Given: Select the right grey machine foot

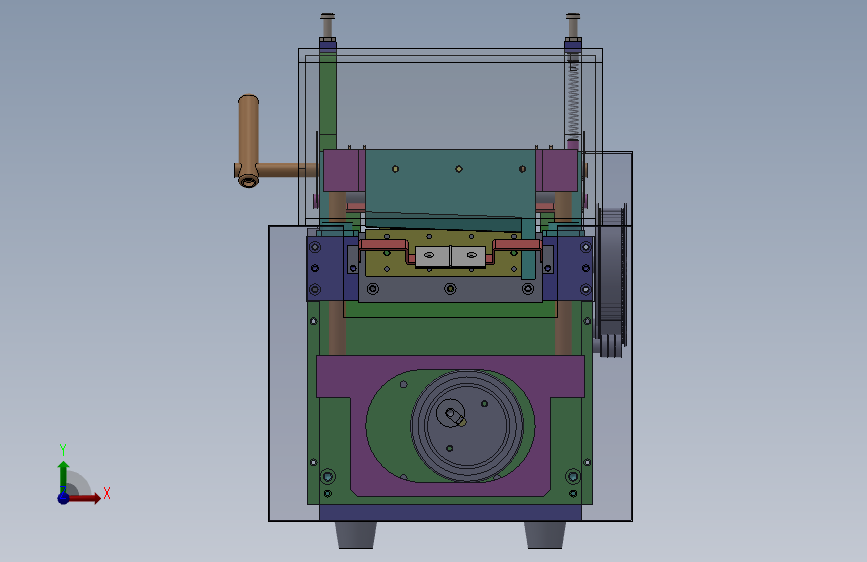Looking at the screenshot, I should 545,535.
